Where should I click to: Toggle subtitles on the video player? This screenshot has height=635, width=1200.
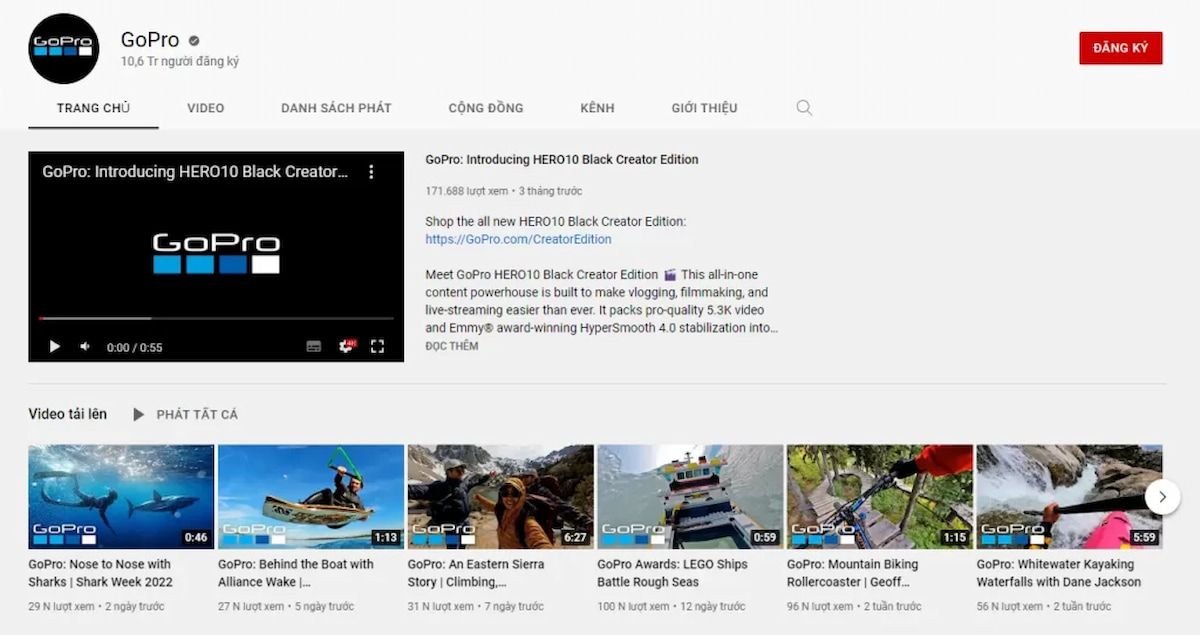314,347
